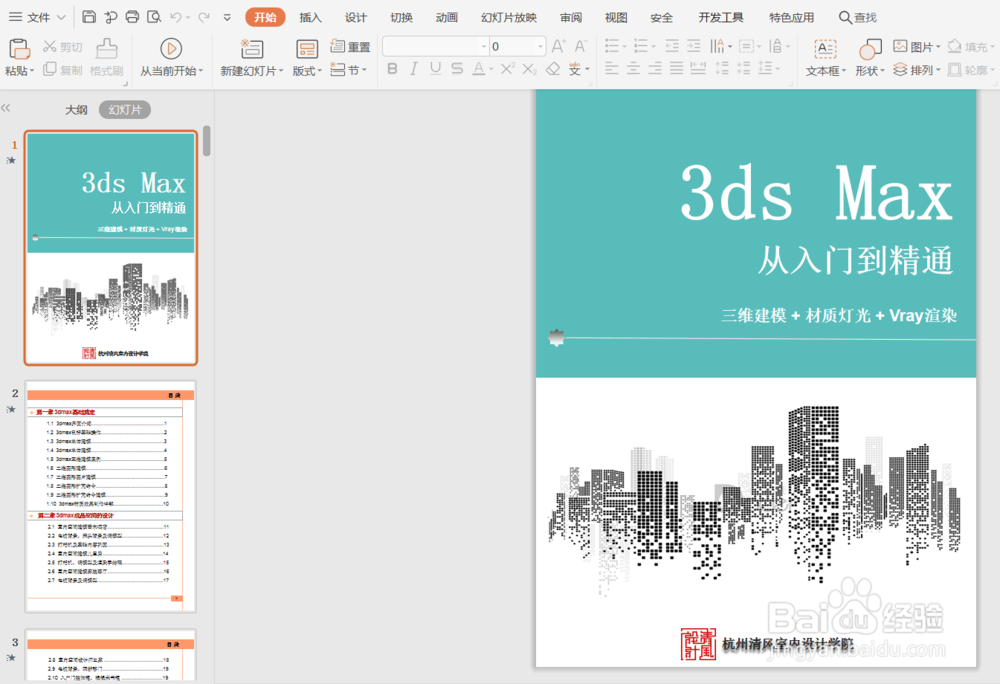1000x684 pixels.
Task: Click the Picture (图片) icon
Action: click(x=900, y=46)
